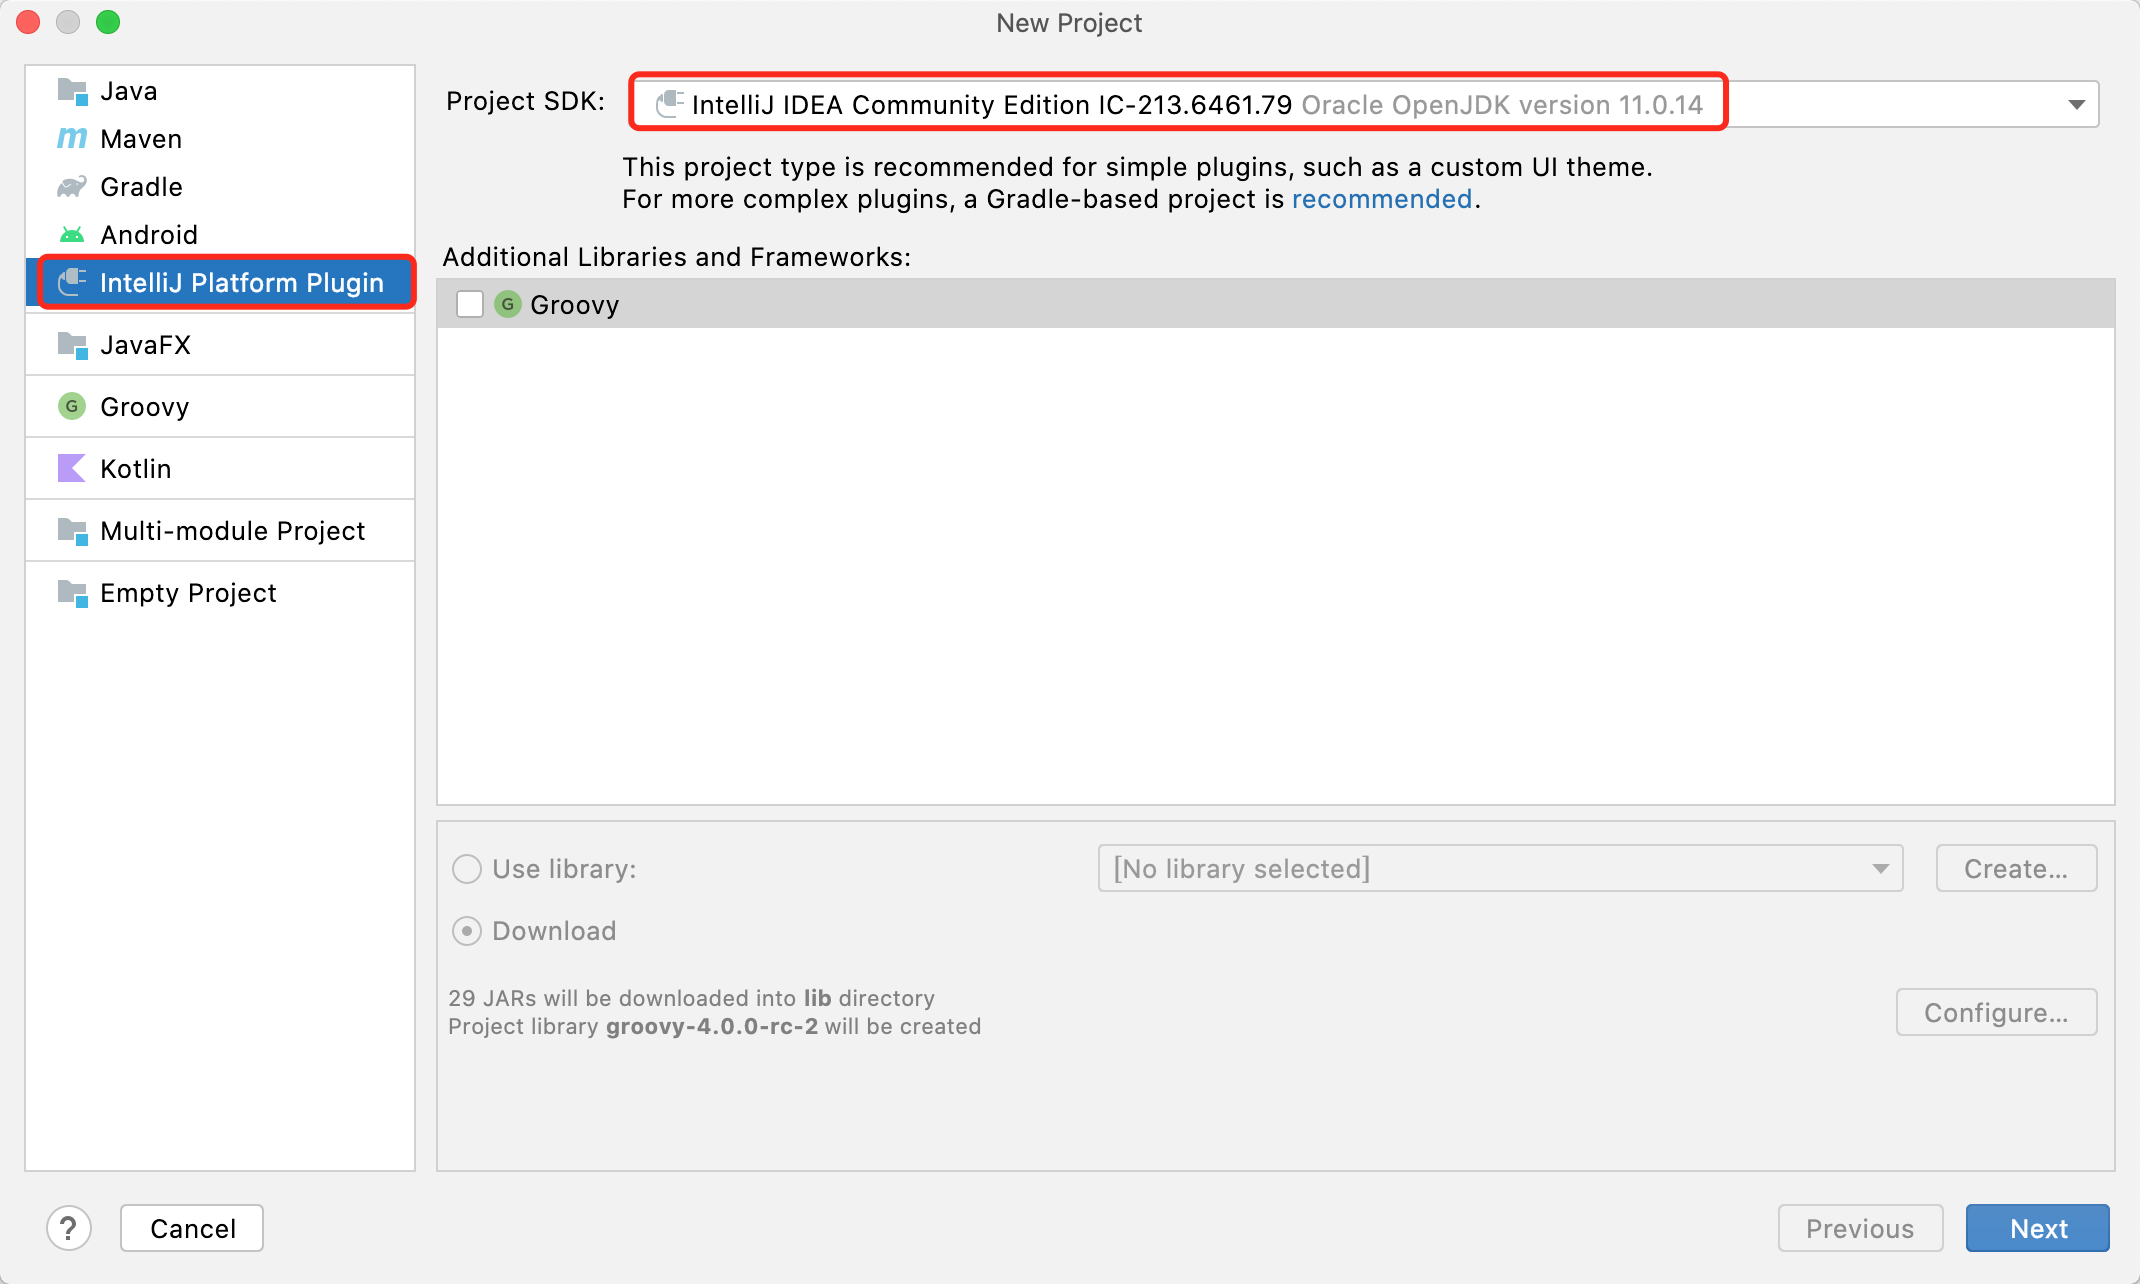This screenshot has height=1284, width=2140.
Task: Open help with the question mark button
Action: [69, 1228]
